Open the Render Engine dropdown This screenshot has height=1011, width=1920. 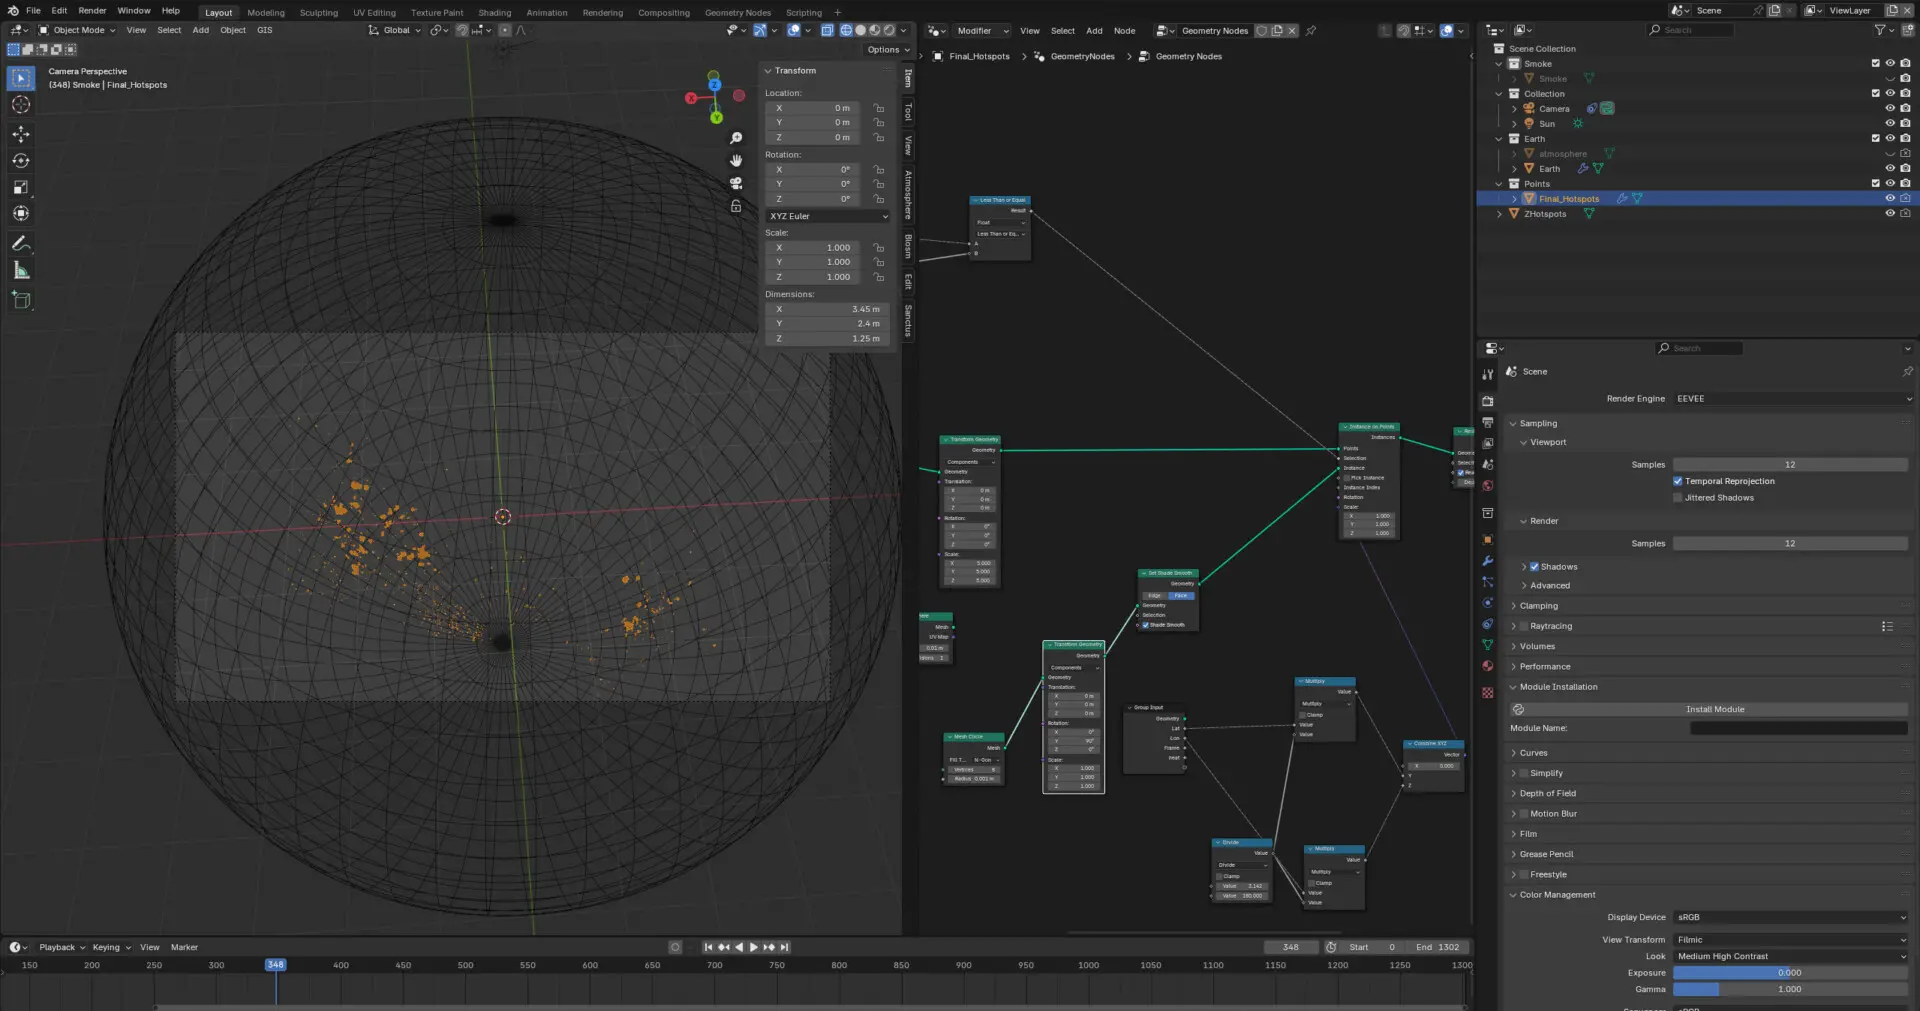[x=1792, y=399]
